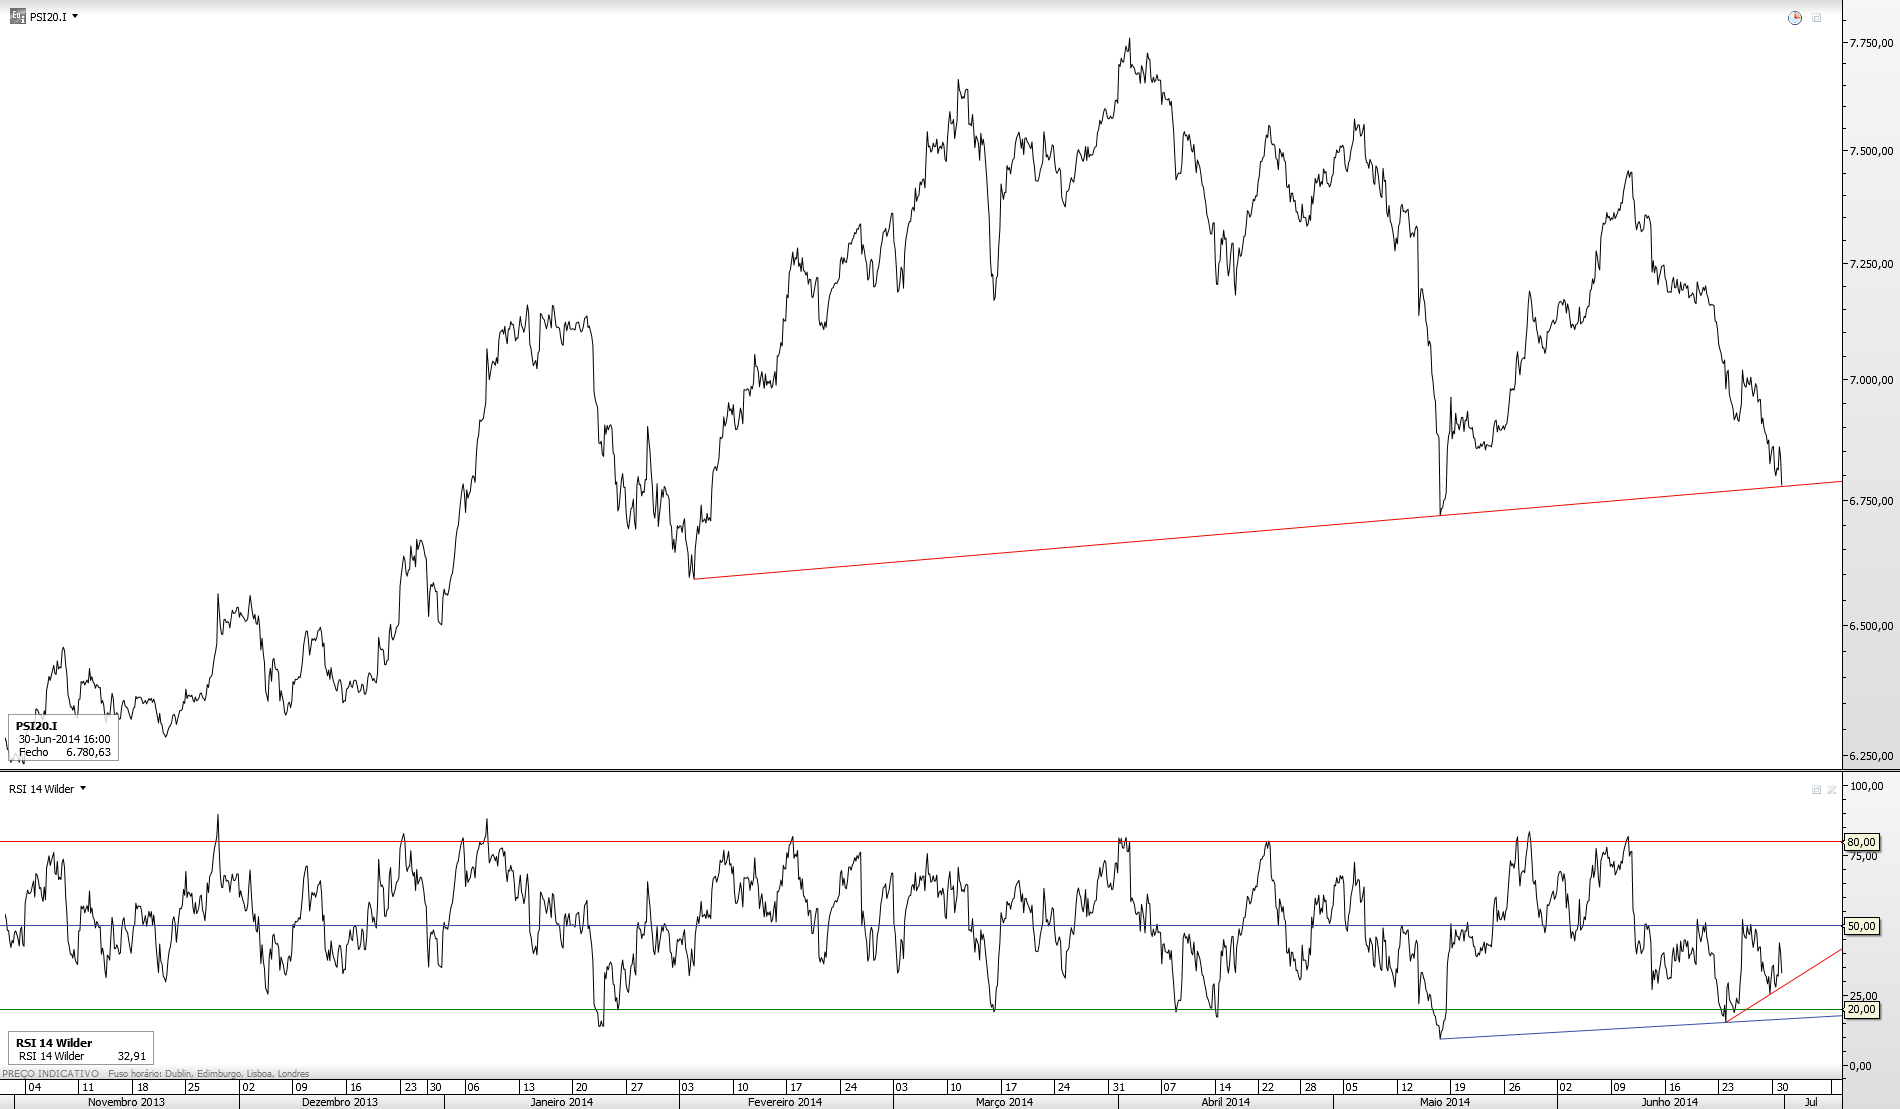
Task: Click the 0,00 RSI axis label
Action: tap(1860, 1066)
